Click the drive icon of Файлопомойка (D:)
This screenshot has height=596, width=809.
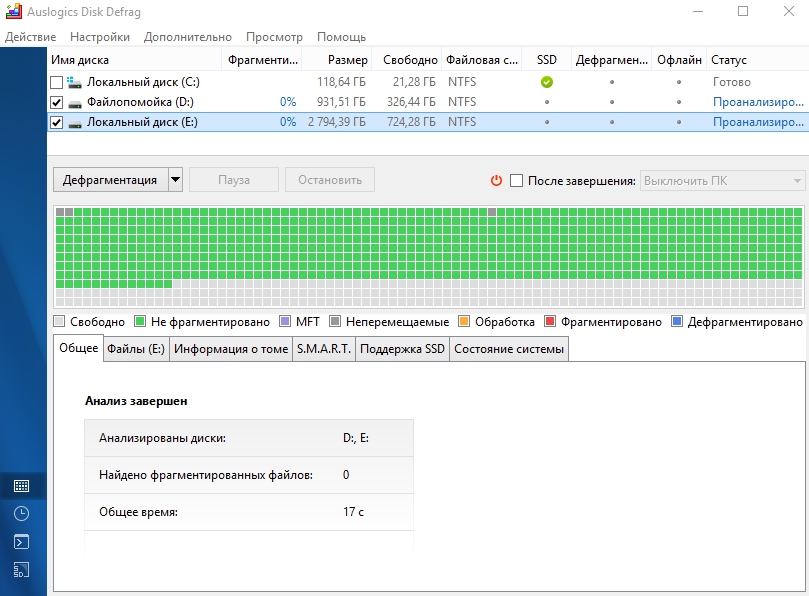[75, 102]
